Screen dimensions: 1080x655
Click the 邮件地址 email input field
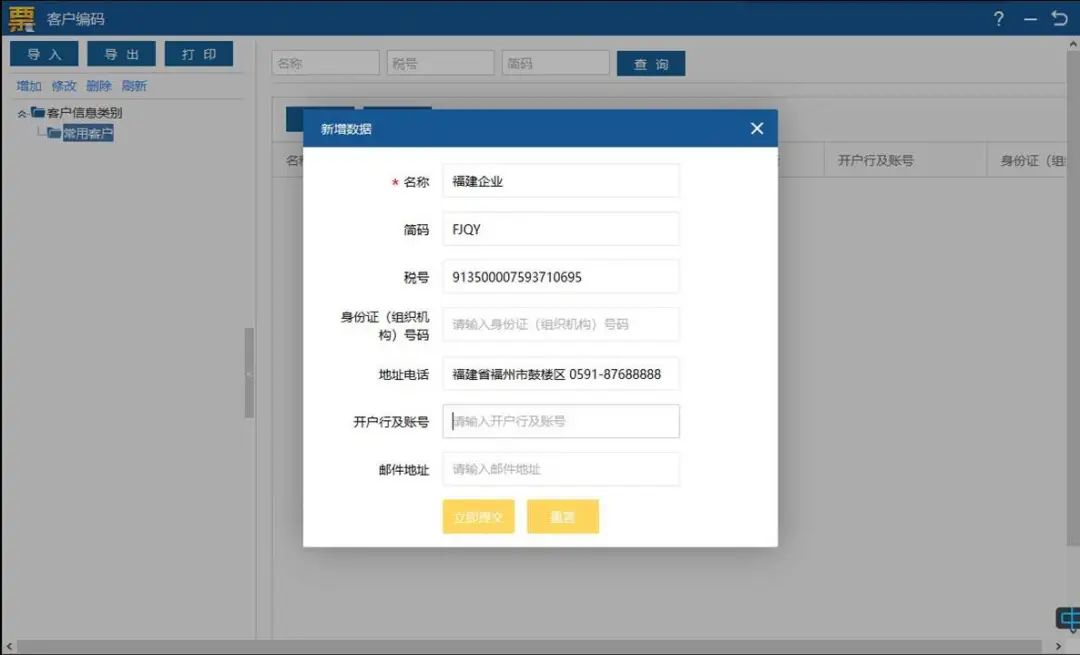point(560,469)
